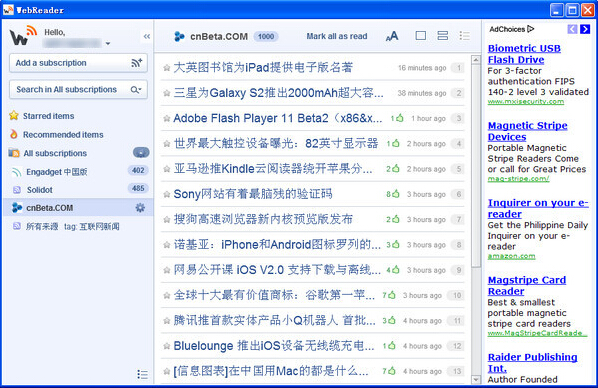Like the Sony网站 article thumbs-up
This screenshot has width=598, height=388.
point(395,194)
